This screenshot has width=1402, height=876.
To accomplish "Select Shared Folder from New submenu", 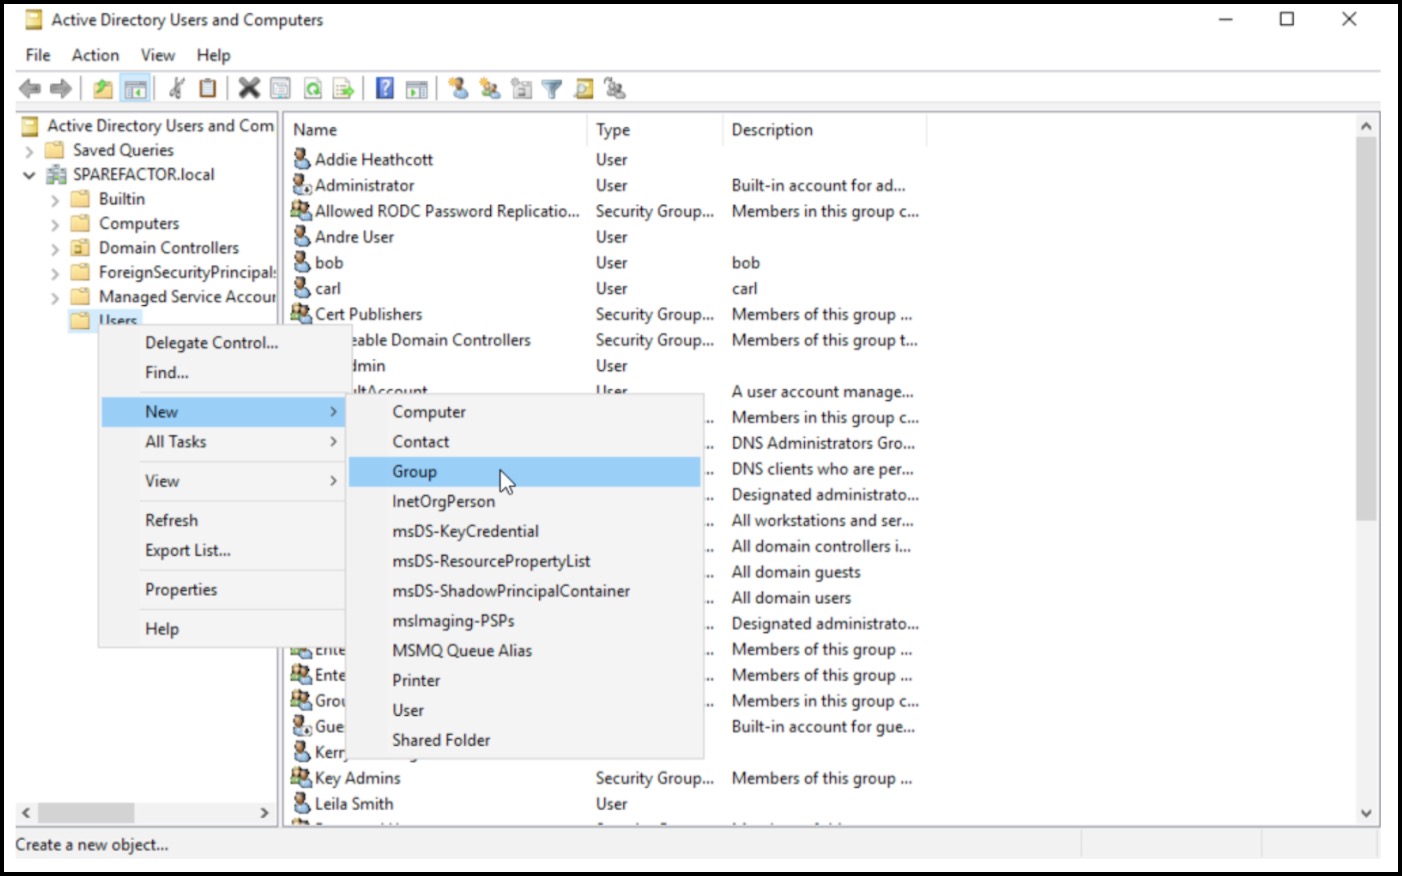I will coord(524,740).
